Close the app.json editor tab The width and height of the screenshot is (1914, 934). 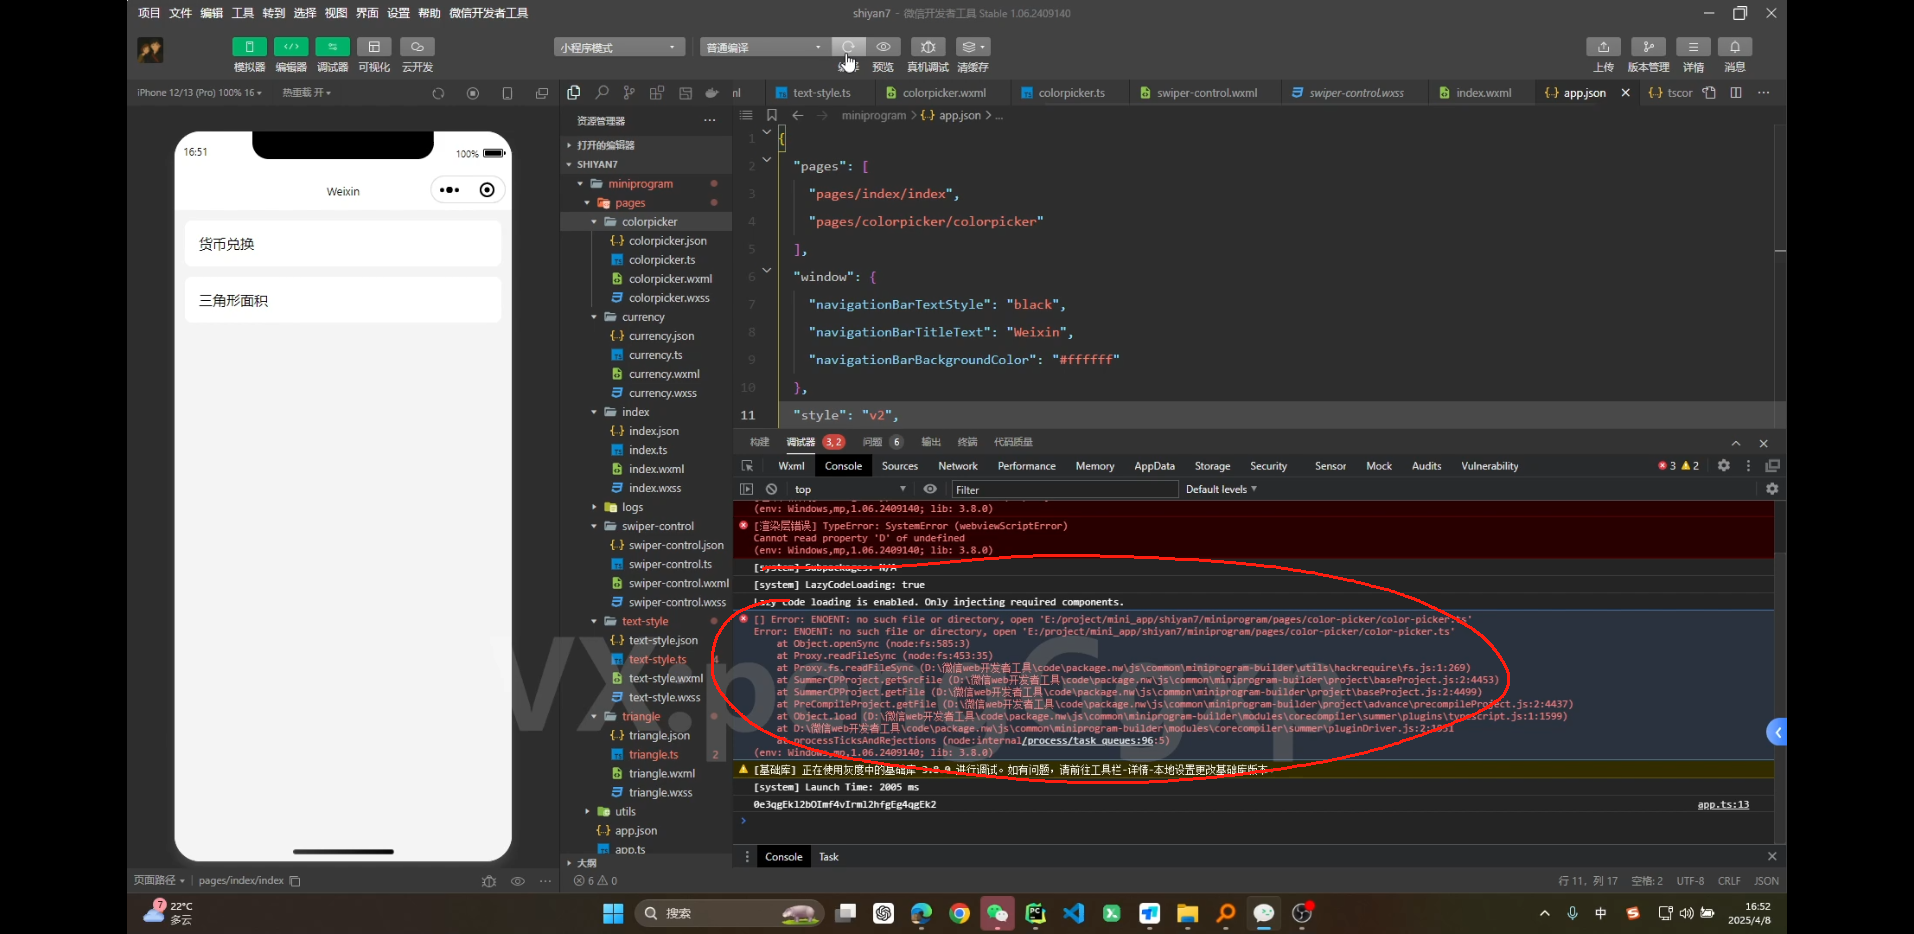click(x=1625, y=93)
